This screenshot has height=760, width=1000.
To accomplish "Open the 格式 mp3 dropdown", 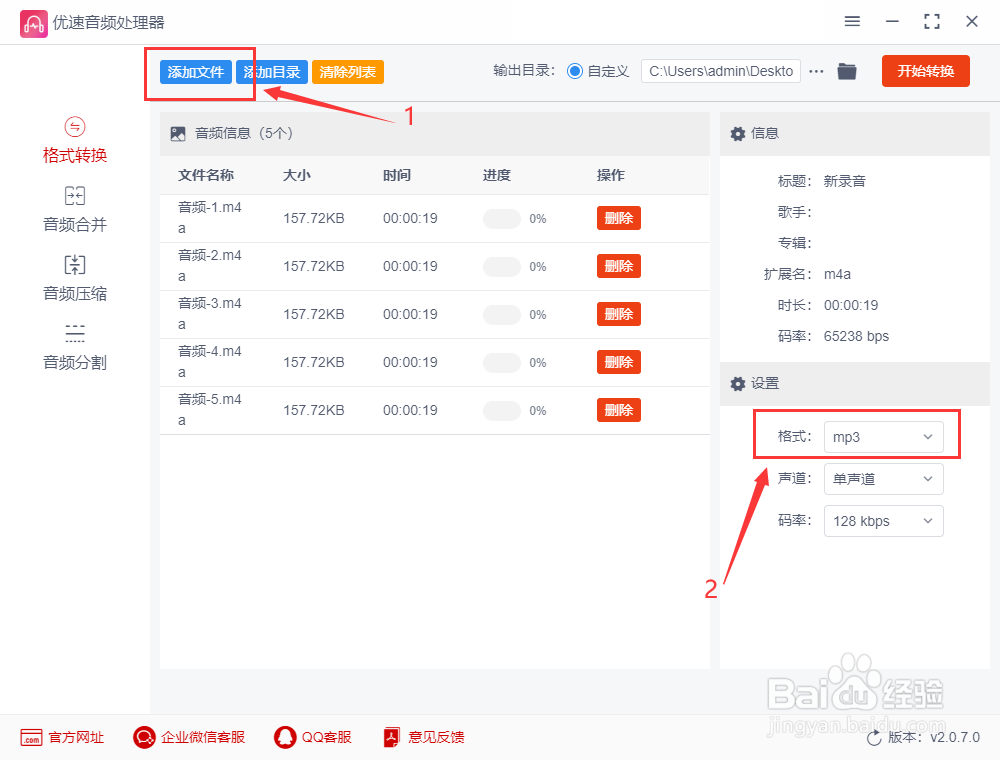I will [x=883, y=437].
